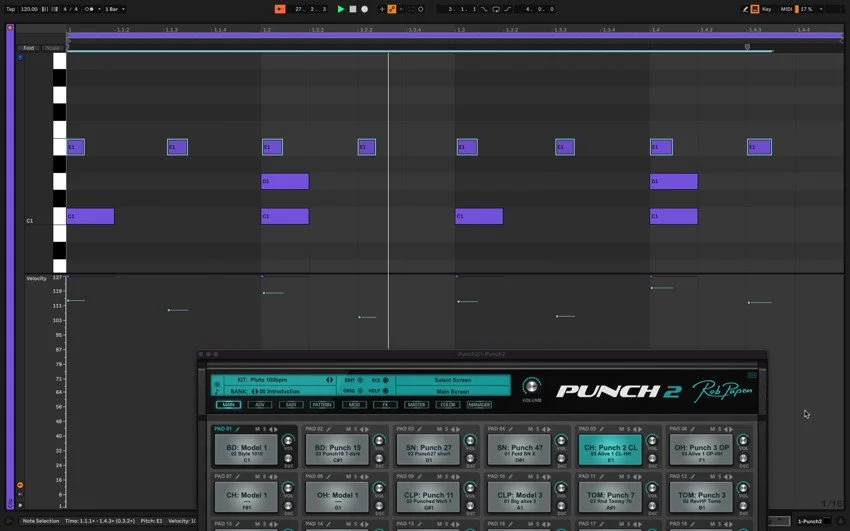Toggle the ECS indicator in Punch 2 display

tap(385, 380)
